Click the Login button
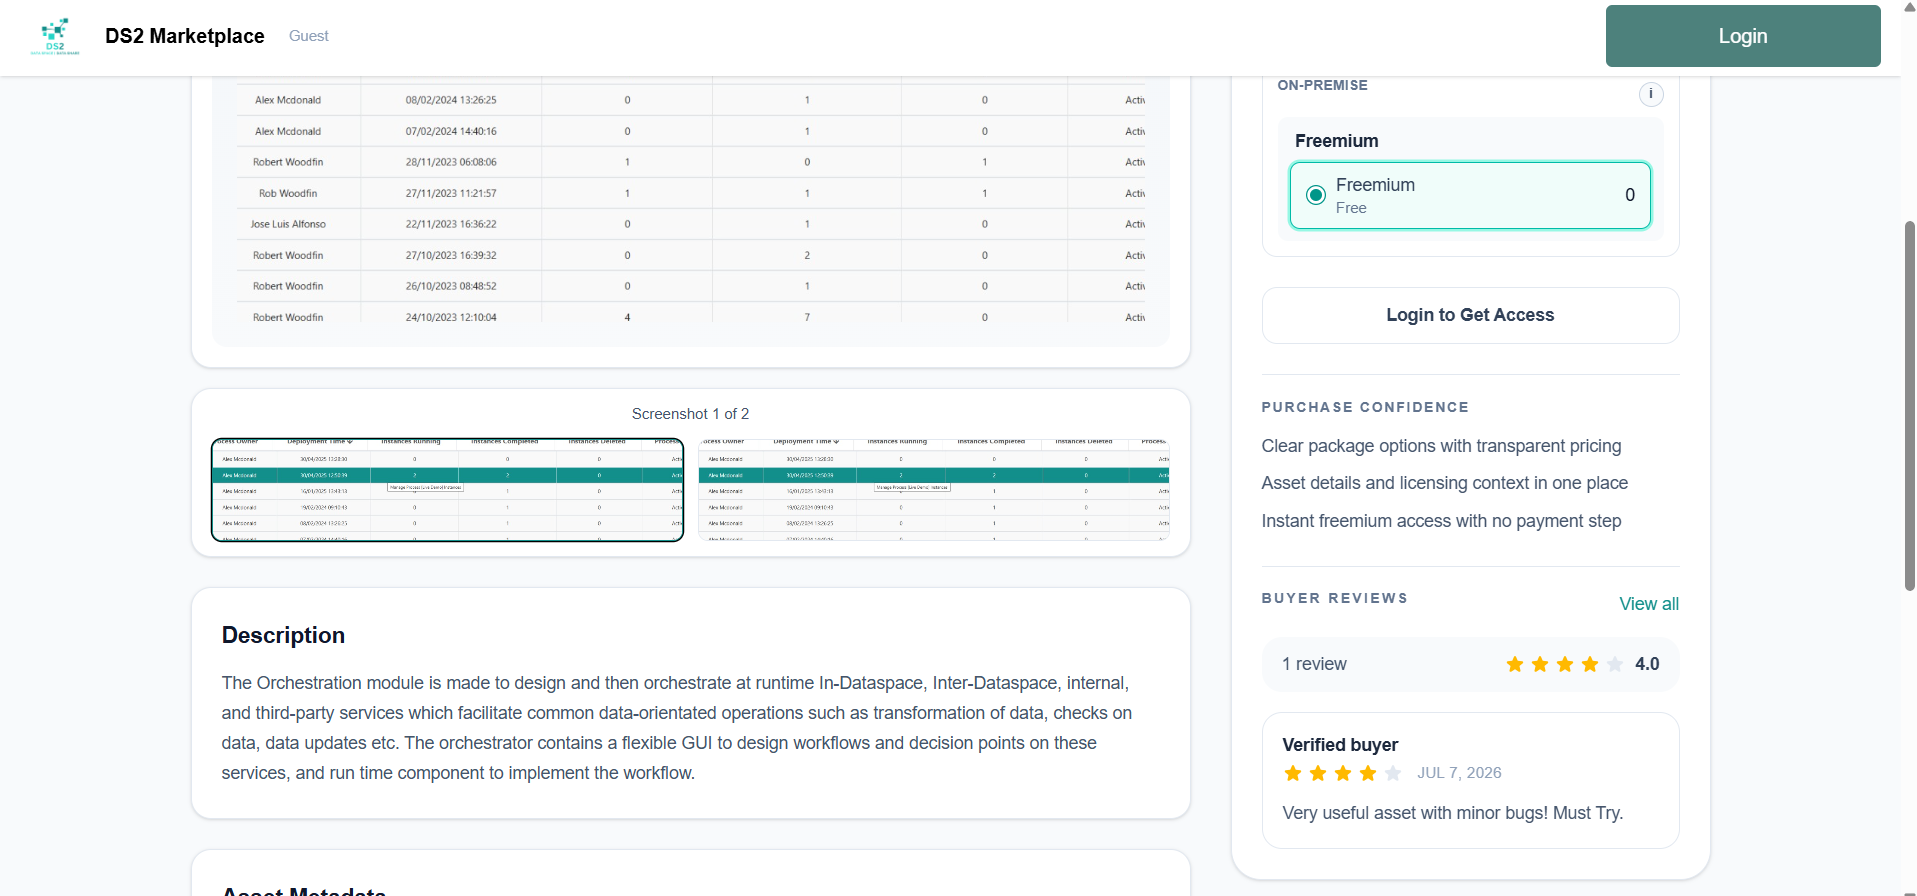Image resolution: width=1917 pixels, height=896 pixels. pos(1743,36)
